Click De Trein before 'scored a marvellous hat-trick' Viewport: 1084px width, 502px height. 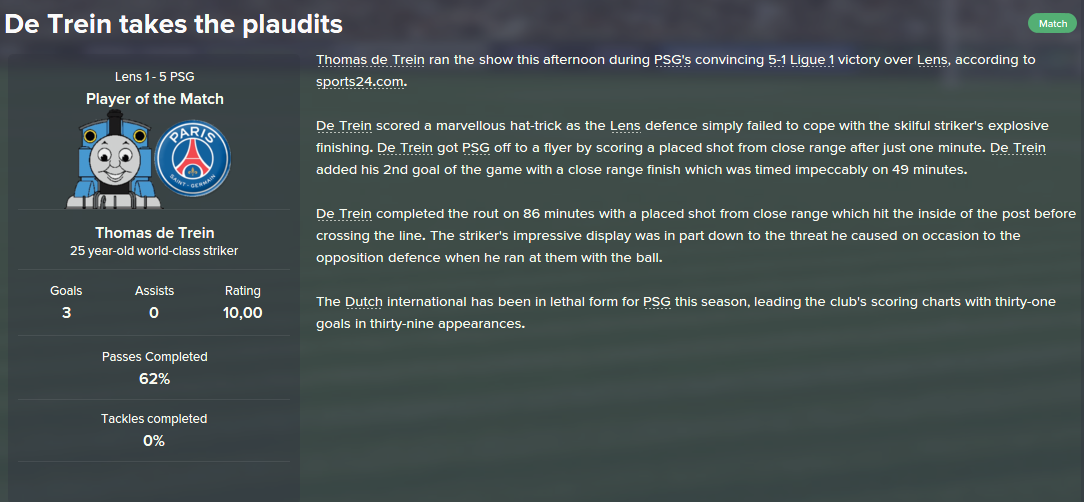click(344, 126)
